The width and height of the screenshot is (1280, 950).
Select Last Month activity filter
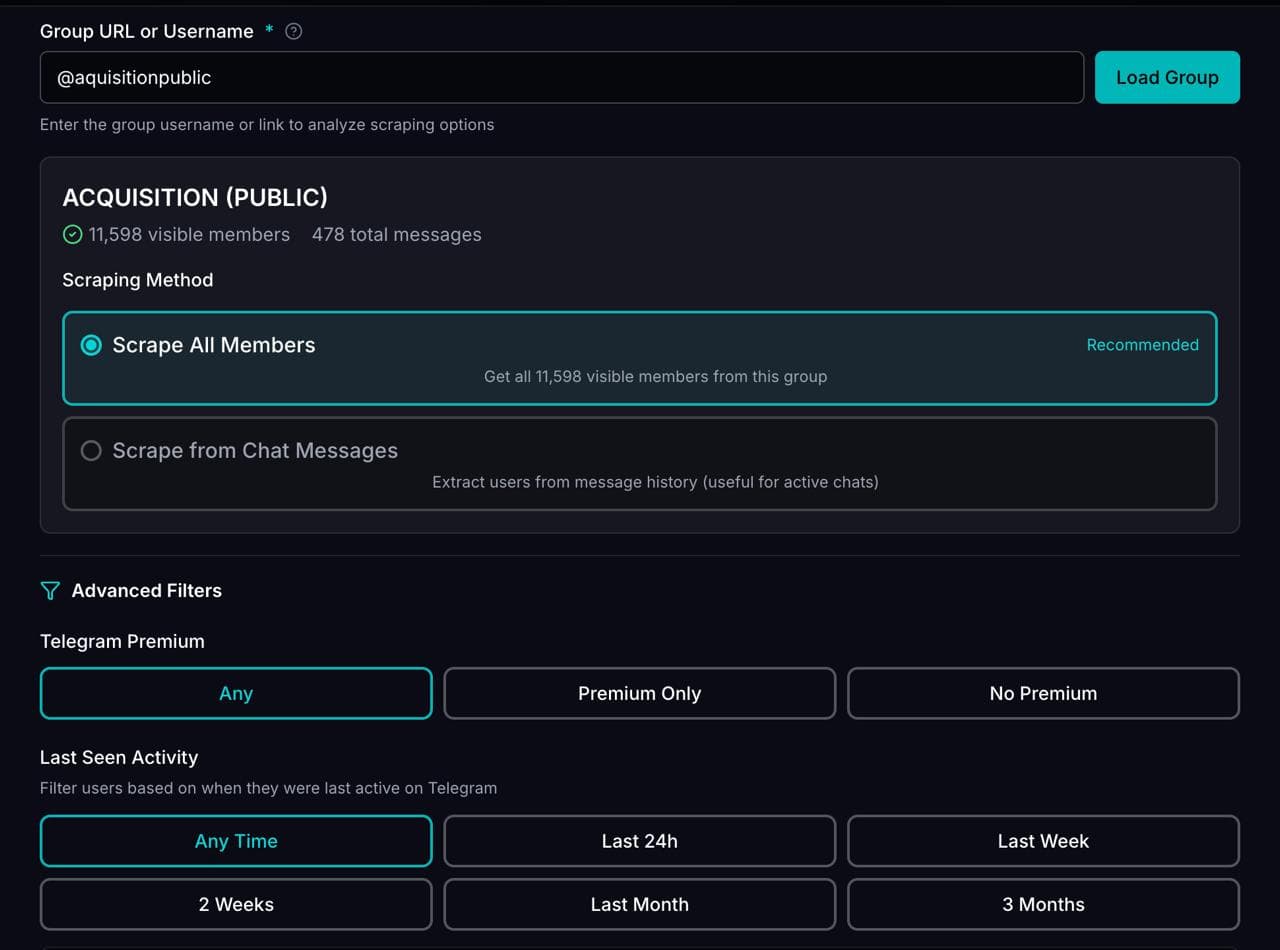click(640, 904)
